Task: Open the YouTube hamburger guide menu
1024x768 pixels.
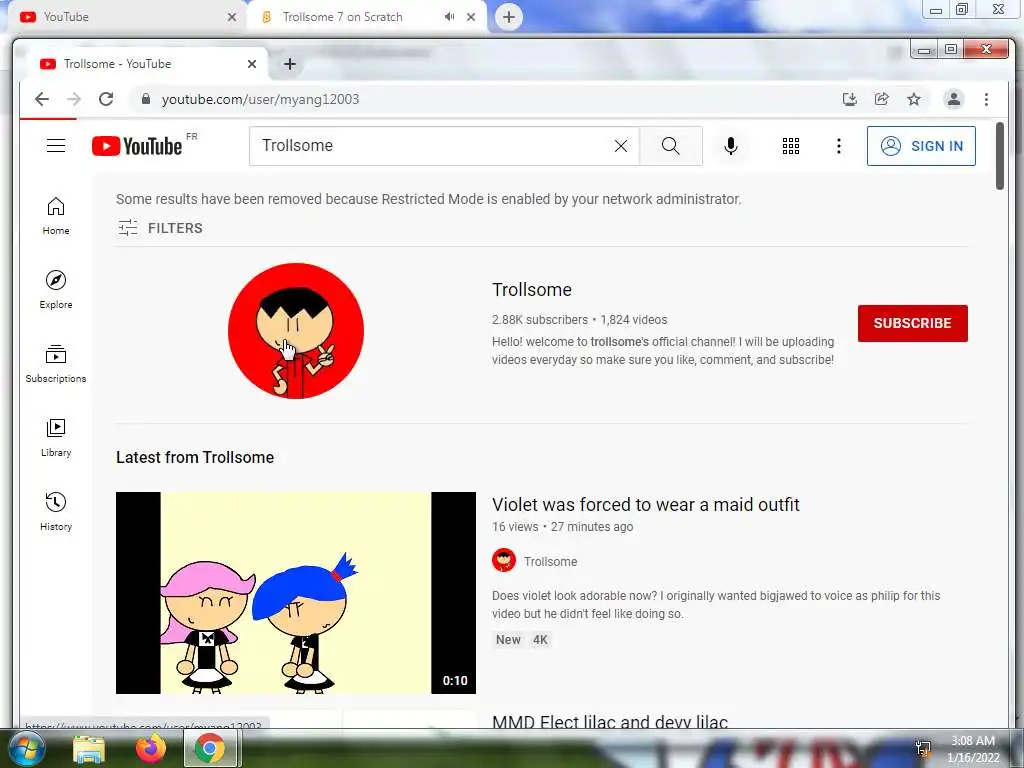Action: [56, 146]
